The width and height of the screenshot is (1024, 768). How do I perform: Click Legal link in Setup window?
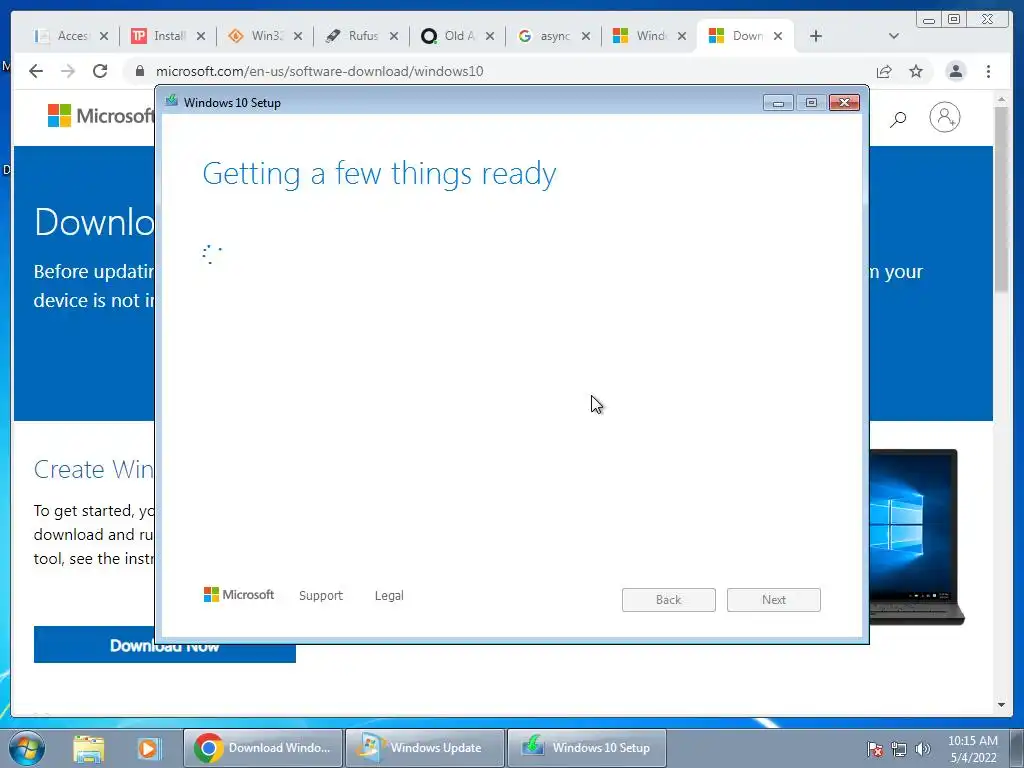389,596
